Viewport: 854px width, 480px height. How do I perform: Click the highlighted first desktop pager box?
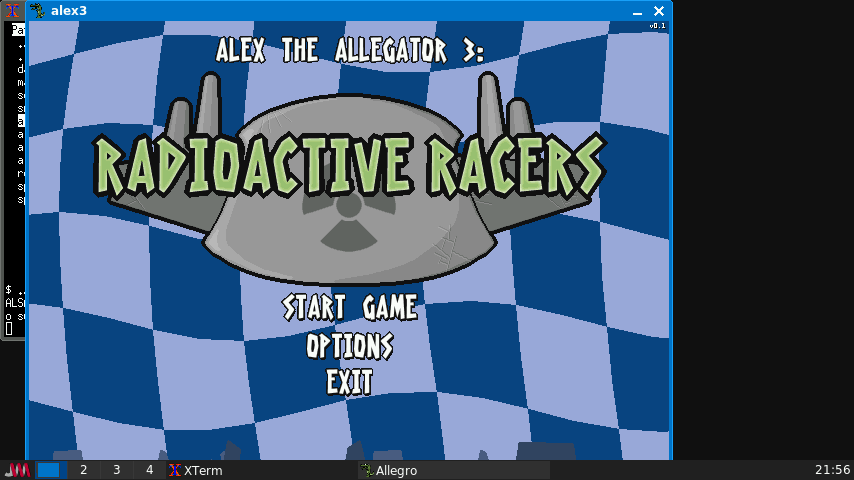click(x=49, y=470)
